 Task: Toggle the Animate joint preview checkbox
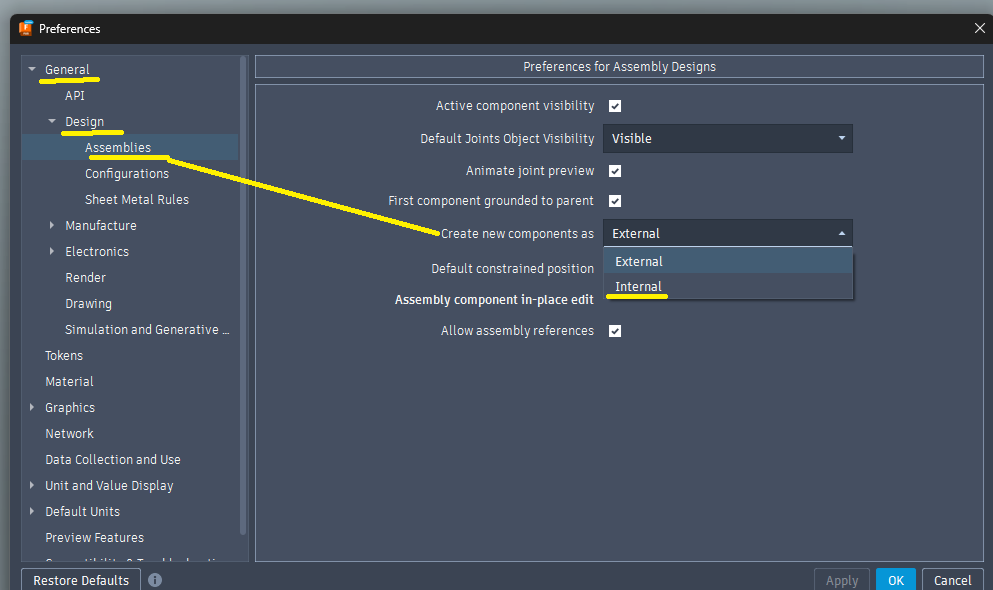(615, 171)
